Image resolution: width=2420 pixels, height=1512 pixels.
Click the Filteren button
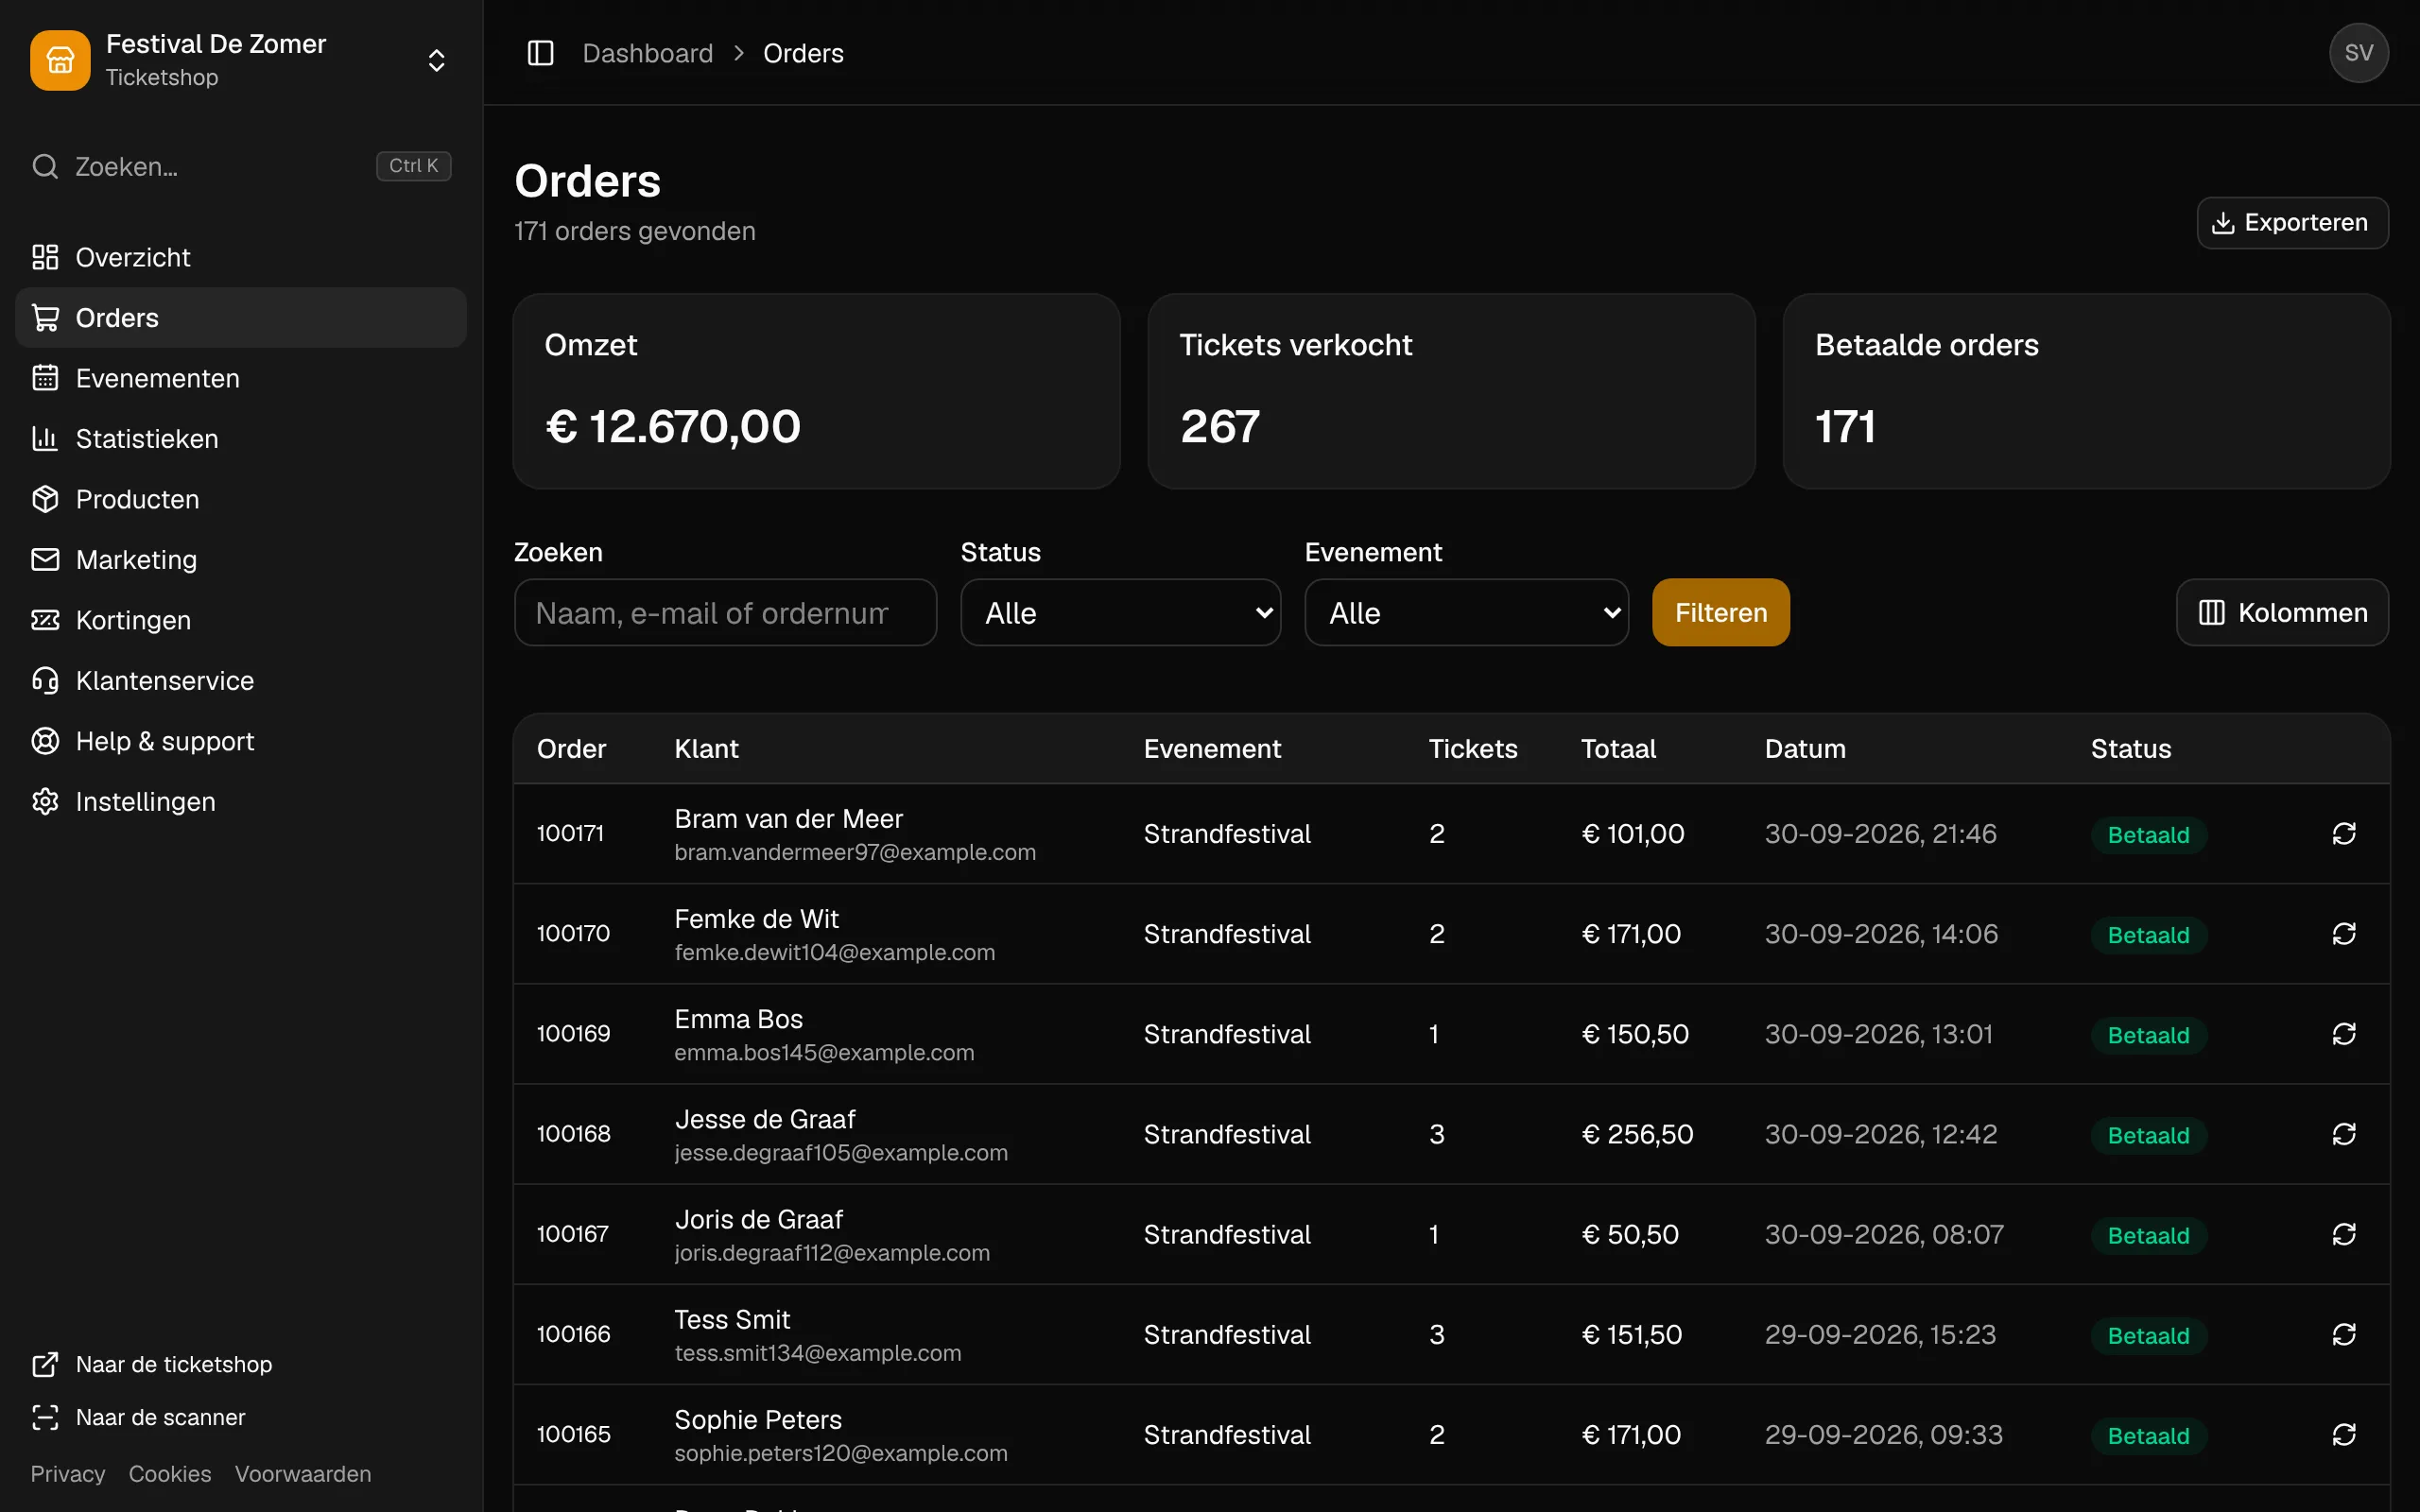point(1720,612)
